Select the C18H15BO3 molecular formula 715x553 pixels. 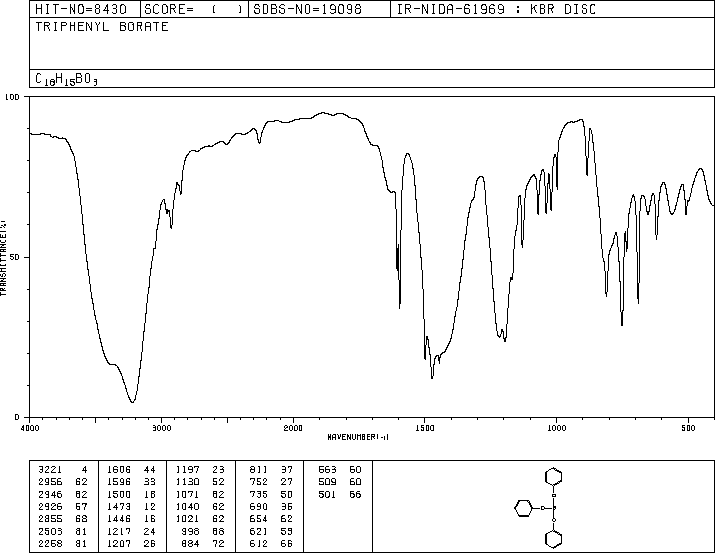(66, 79)
